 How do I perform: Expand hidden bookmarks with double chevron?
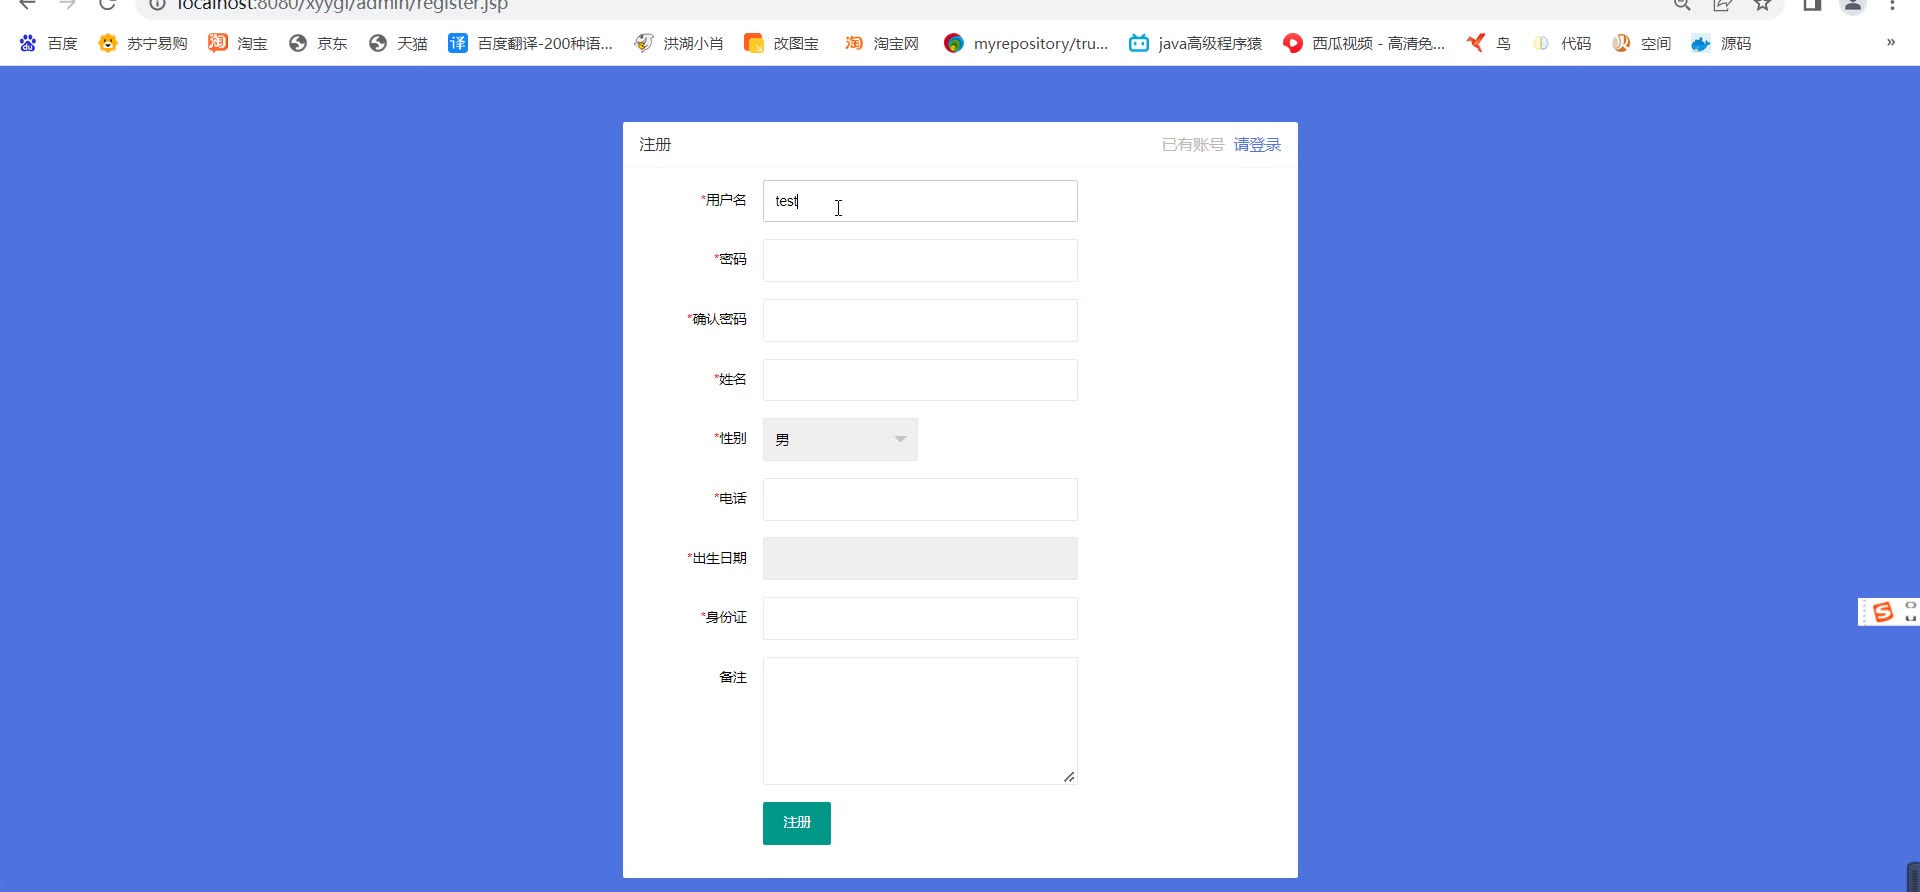[x=1890, y=42]
